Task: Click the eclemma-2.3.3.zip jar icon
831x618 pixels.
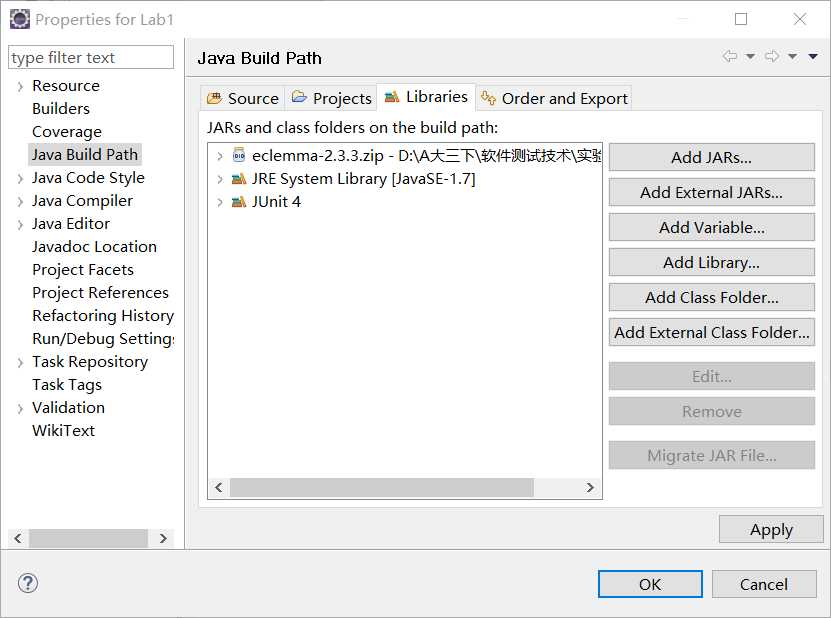Action: [239, 155]
